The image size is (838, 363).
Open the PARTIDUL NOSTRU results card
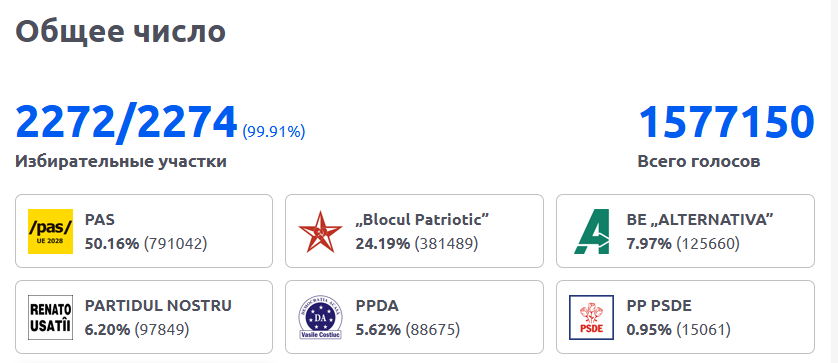point(144,317)
